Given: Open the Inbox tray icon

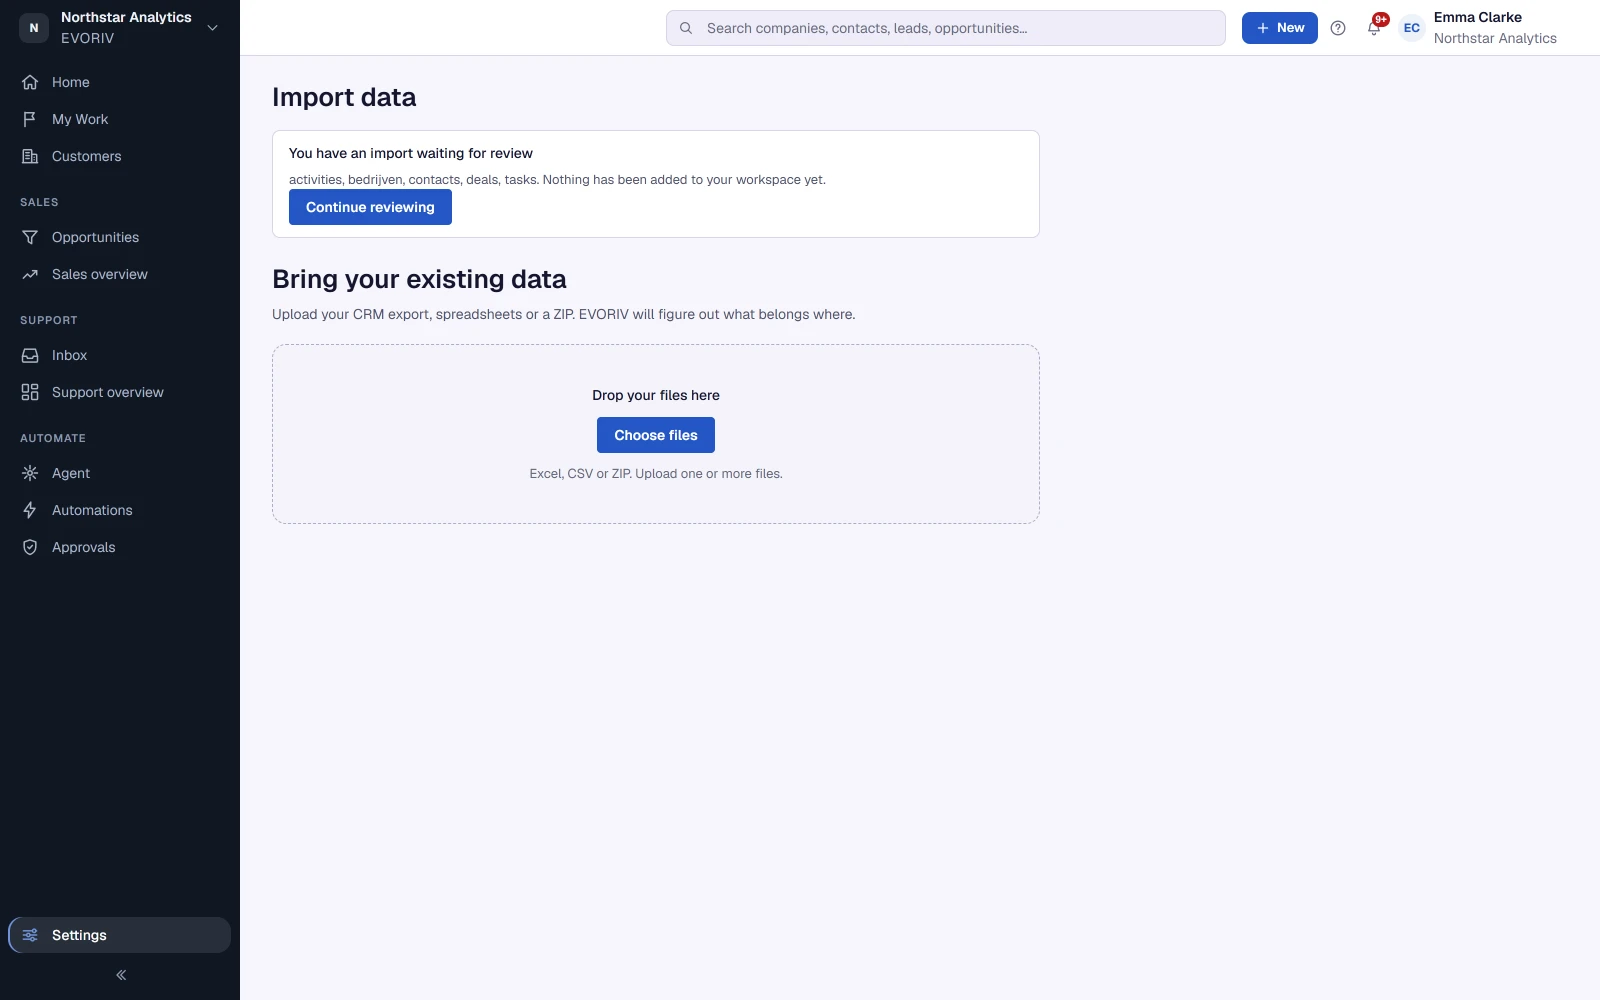Looking at the screenshot, I should [30, 355].
